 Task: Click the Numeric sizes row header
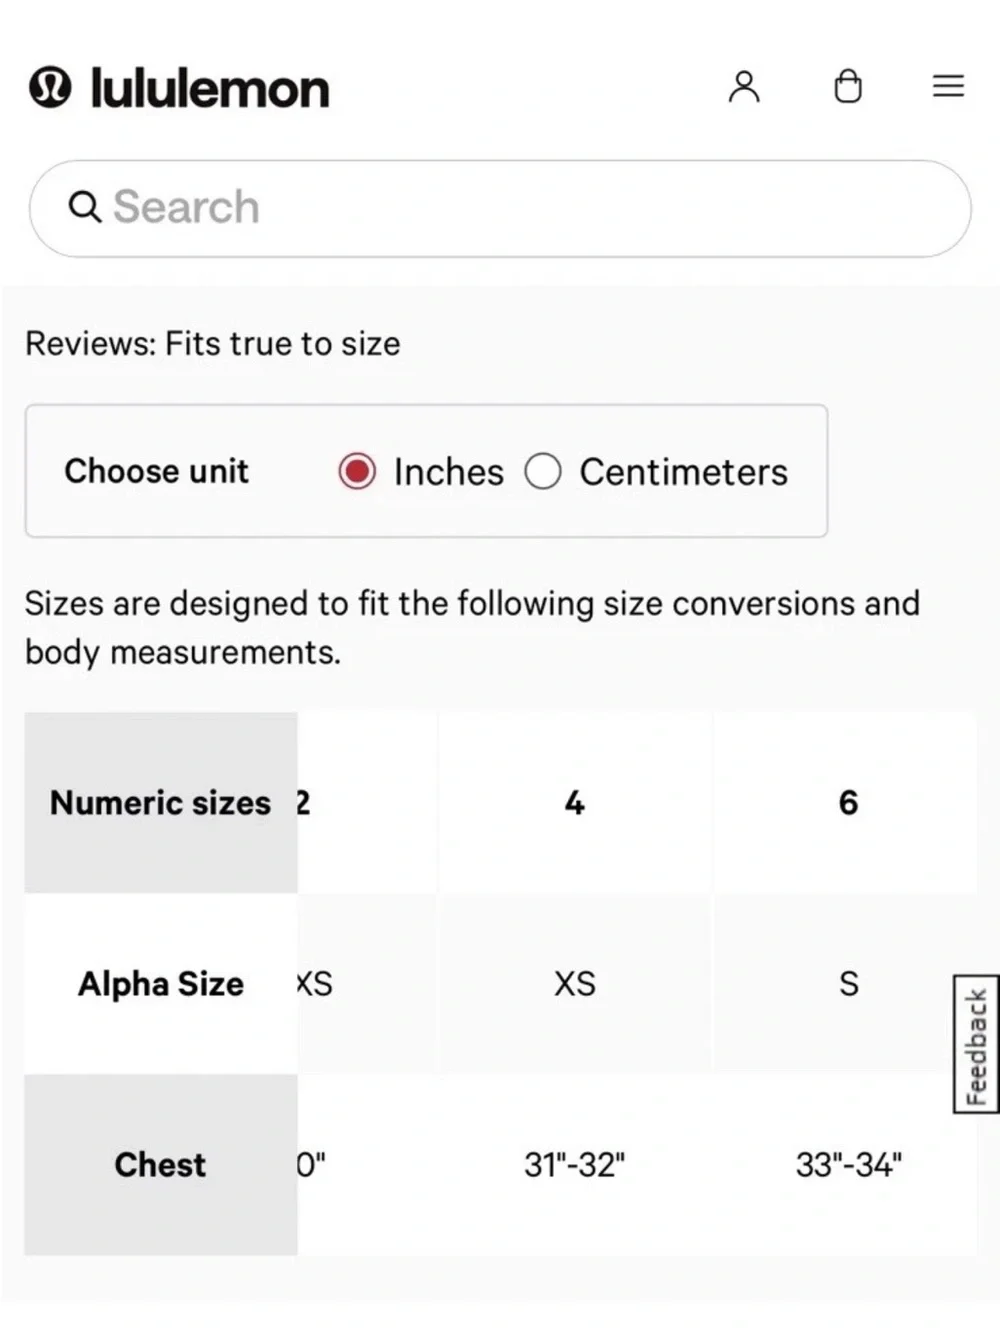(161, 802)
